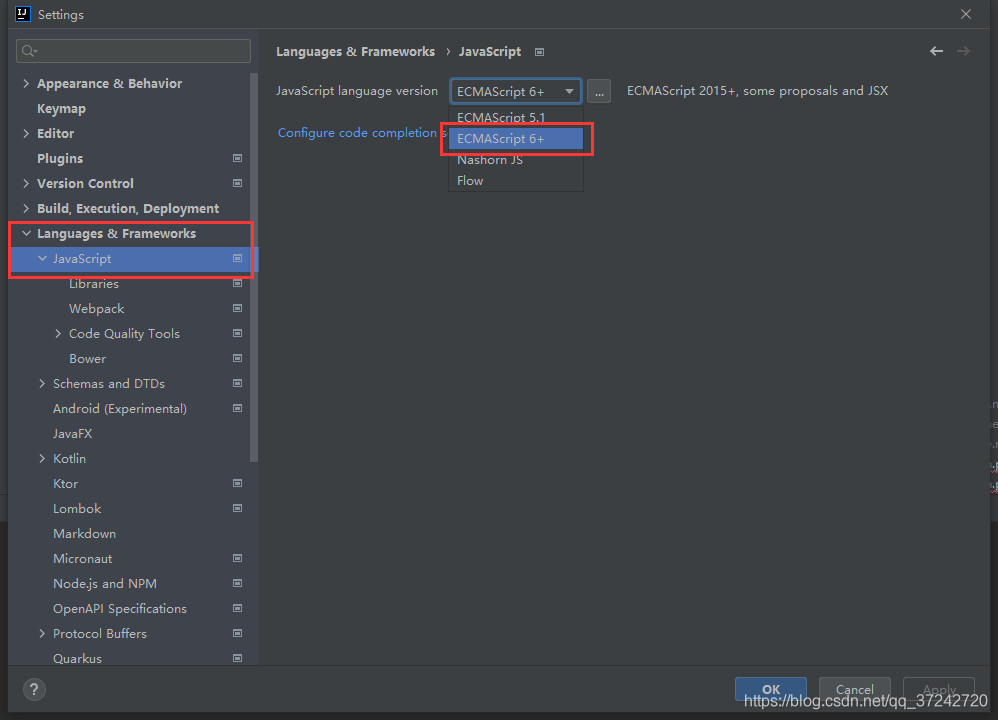Image resolution: width=998 pixels, height=720 pixels.
Task: Click project-level icon on Ktor row
Action: [x=237, y=484]
